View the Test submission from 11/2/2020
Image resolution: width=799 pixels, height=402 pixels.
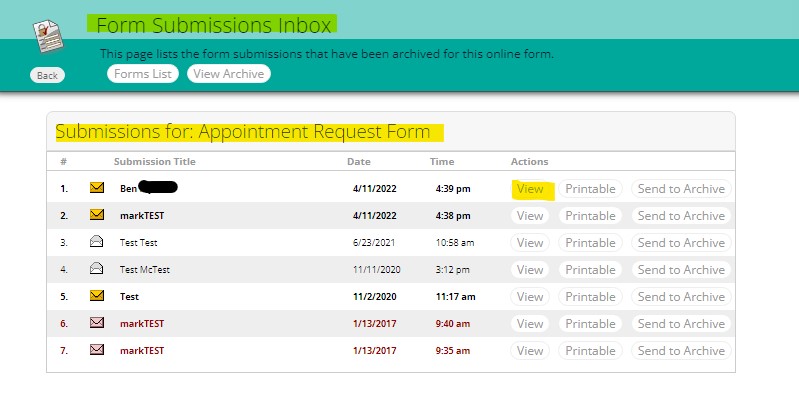[530, 297]
